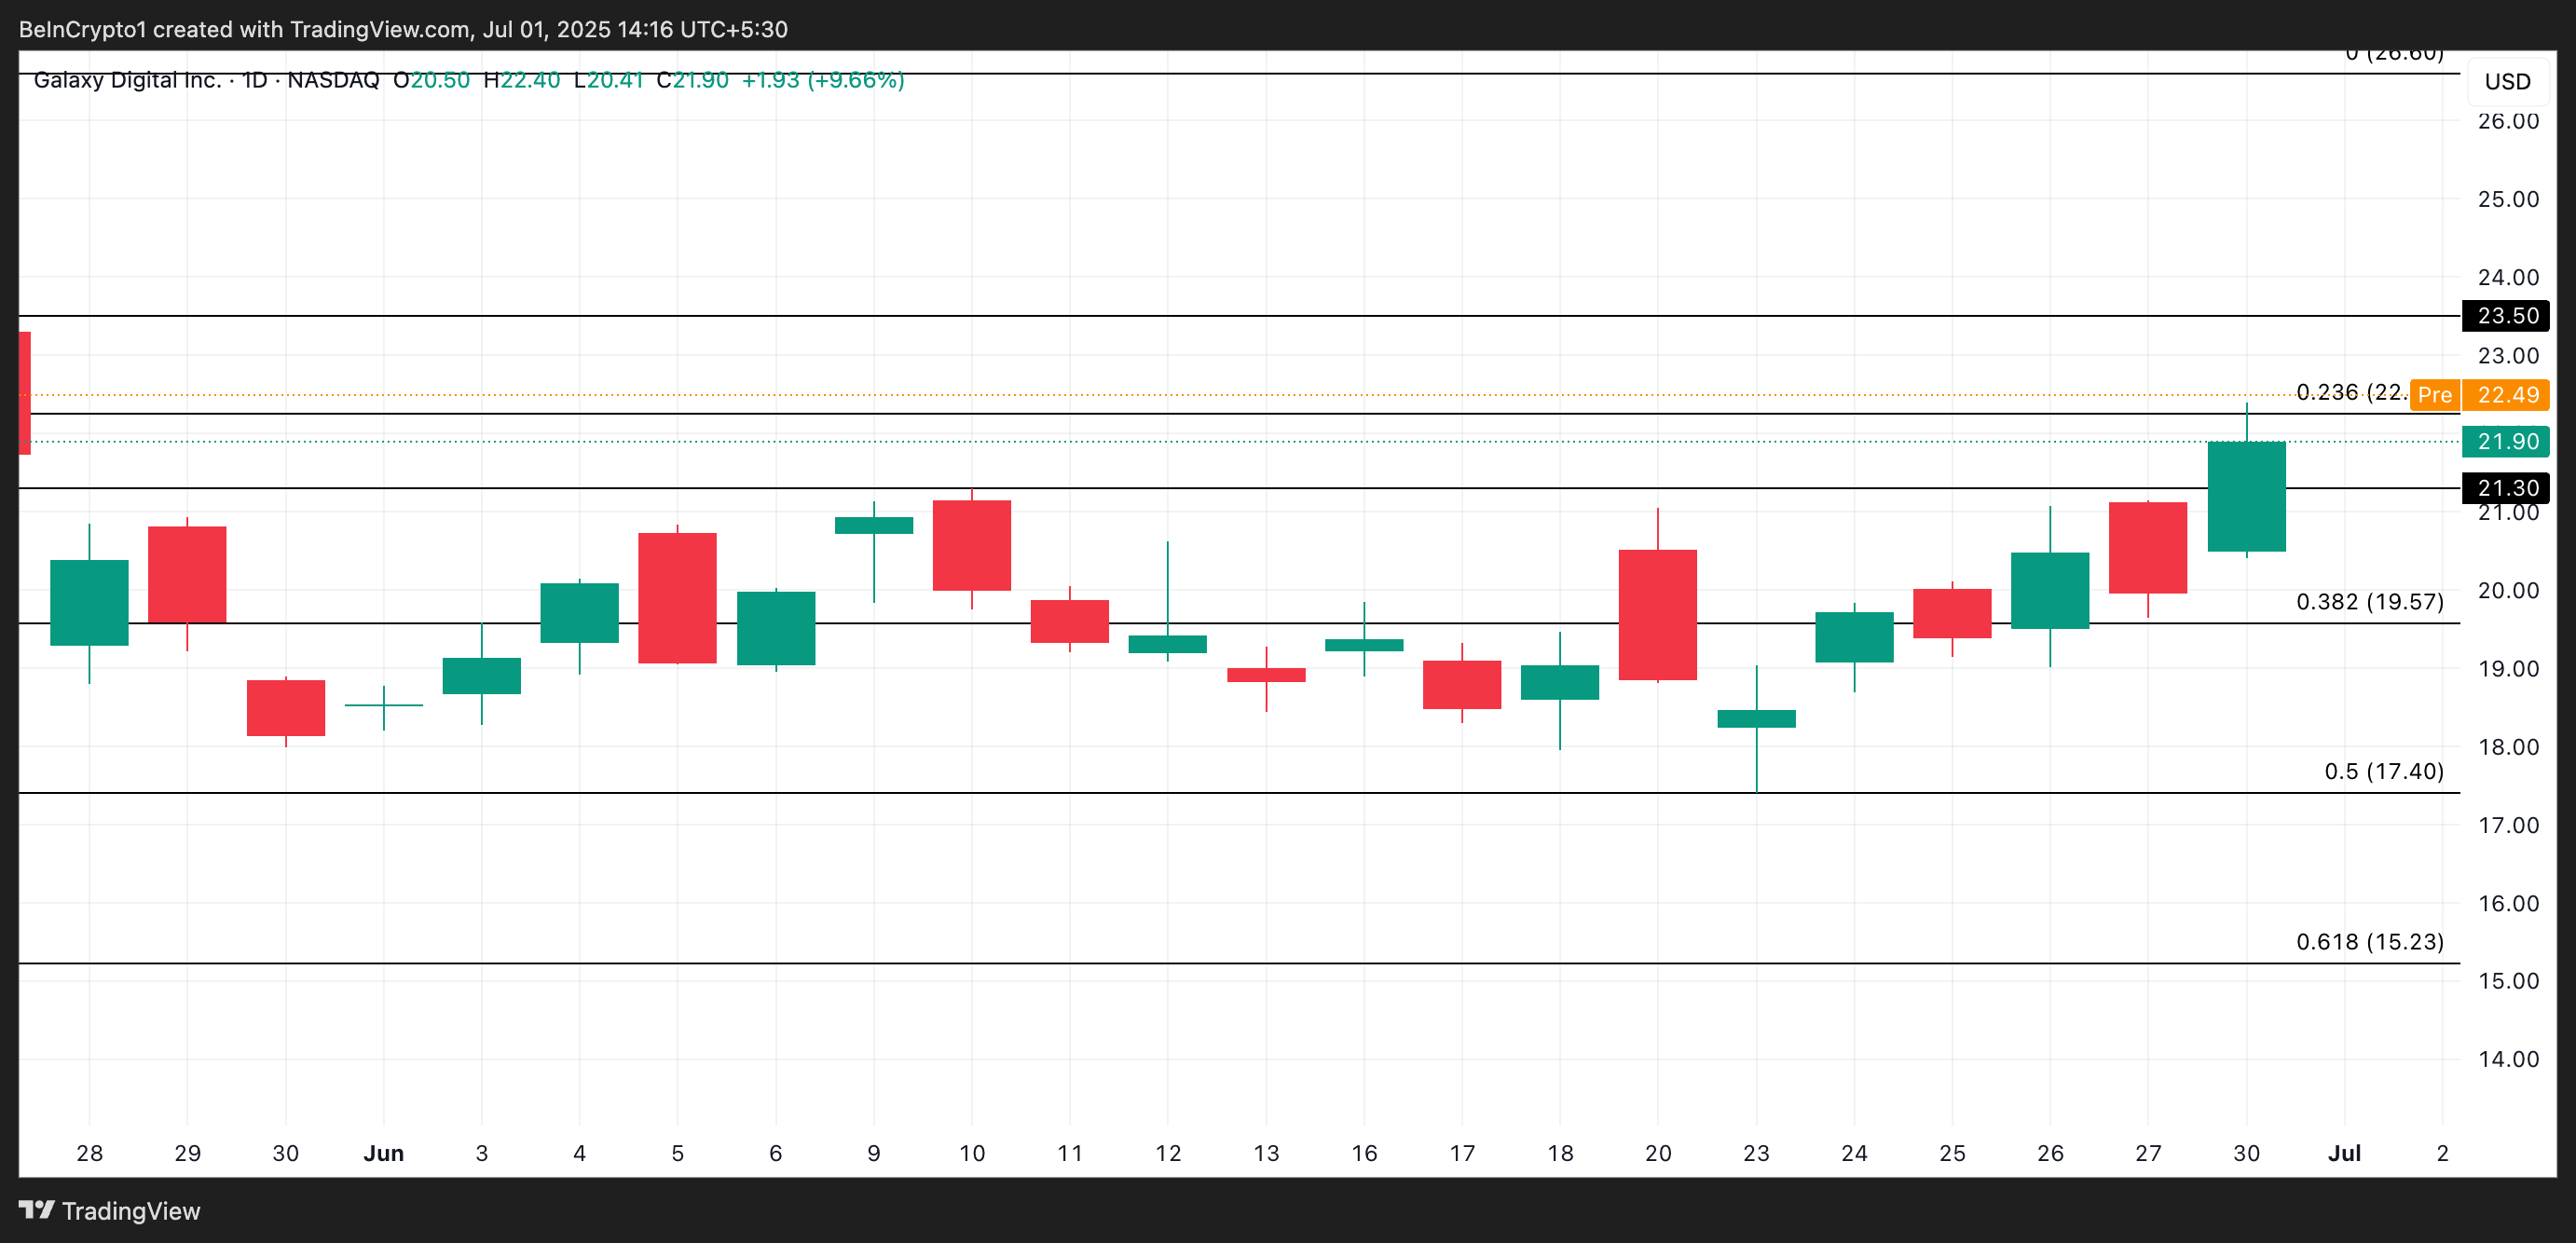
Task: Click the 0.618 (15.23) Fibonacci label
Action: click(2369, 941)
